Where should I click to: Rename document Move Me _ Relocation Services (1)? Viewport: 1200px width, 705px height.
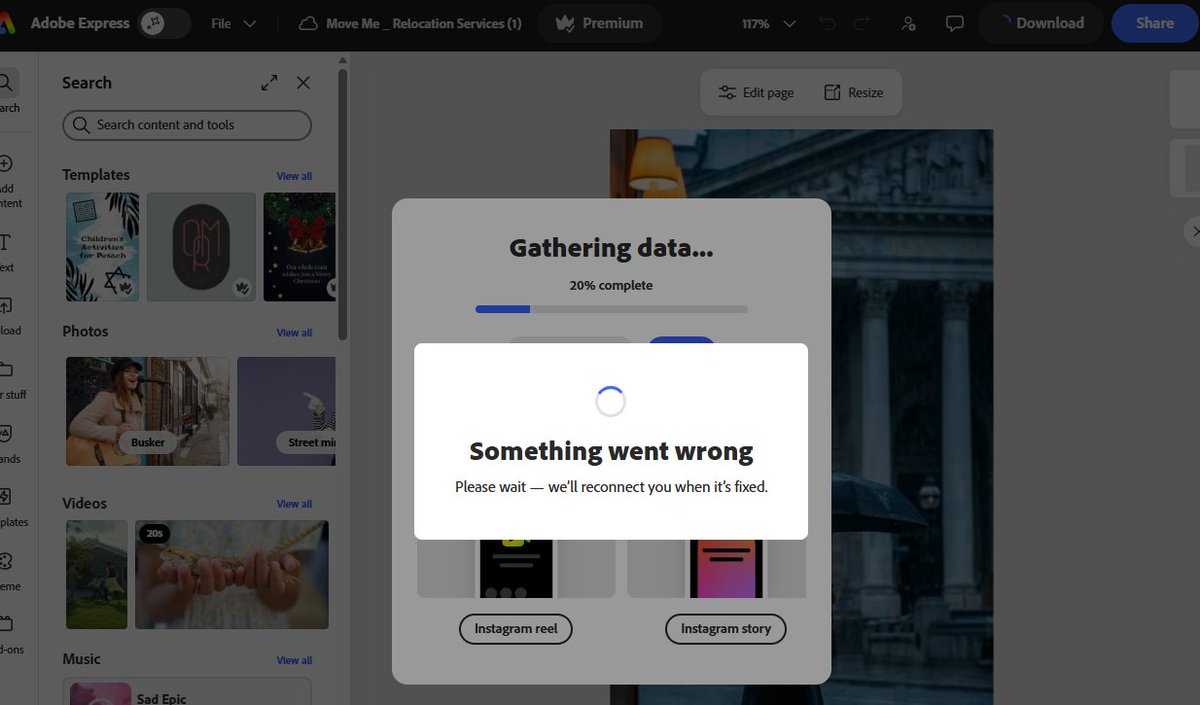[x=423, y=24]
